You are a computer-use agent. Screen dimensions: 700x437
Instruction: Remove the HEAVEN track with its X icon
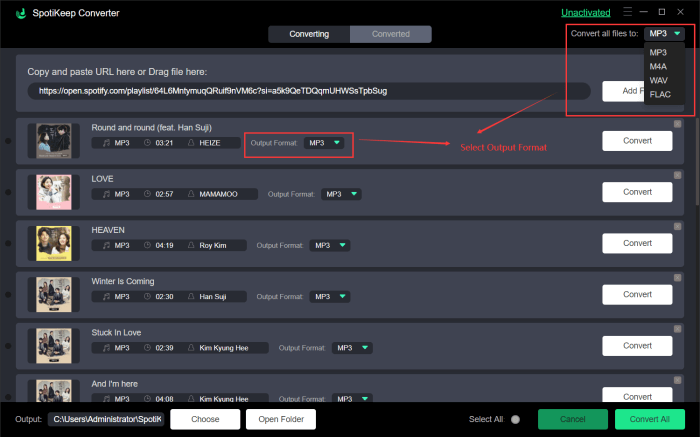coord(677,227)
